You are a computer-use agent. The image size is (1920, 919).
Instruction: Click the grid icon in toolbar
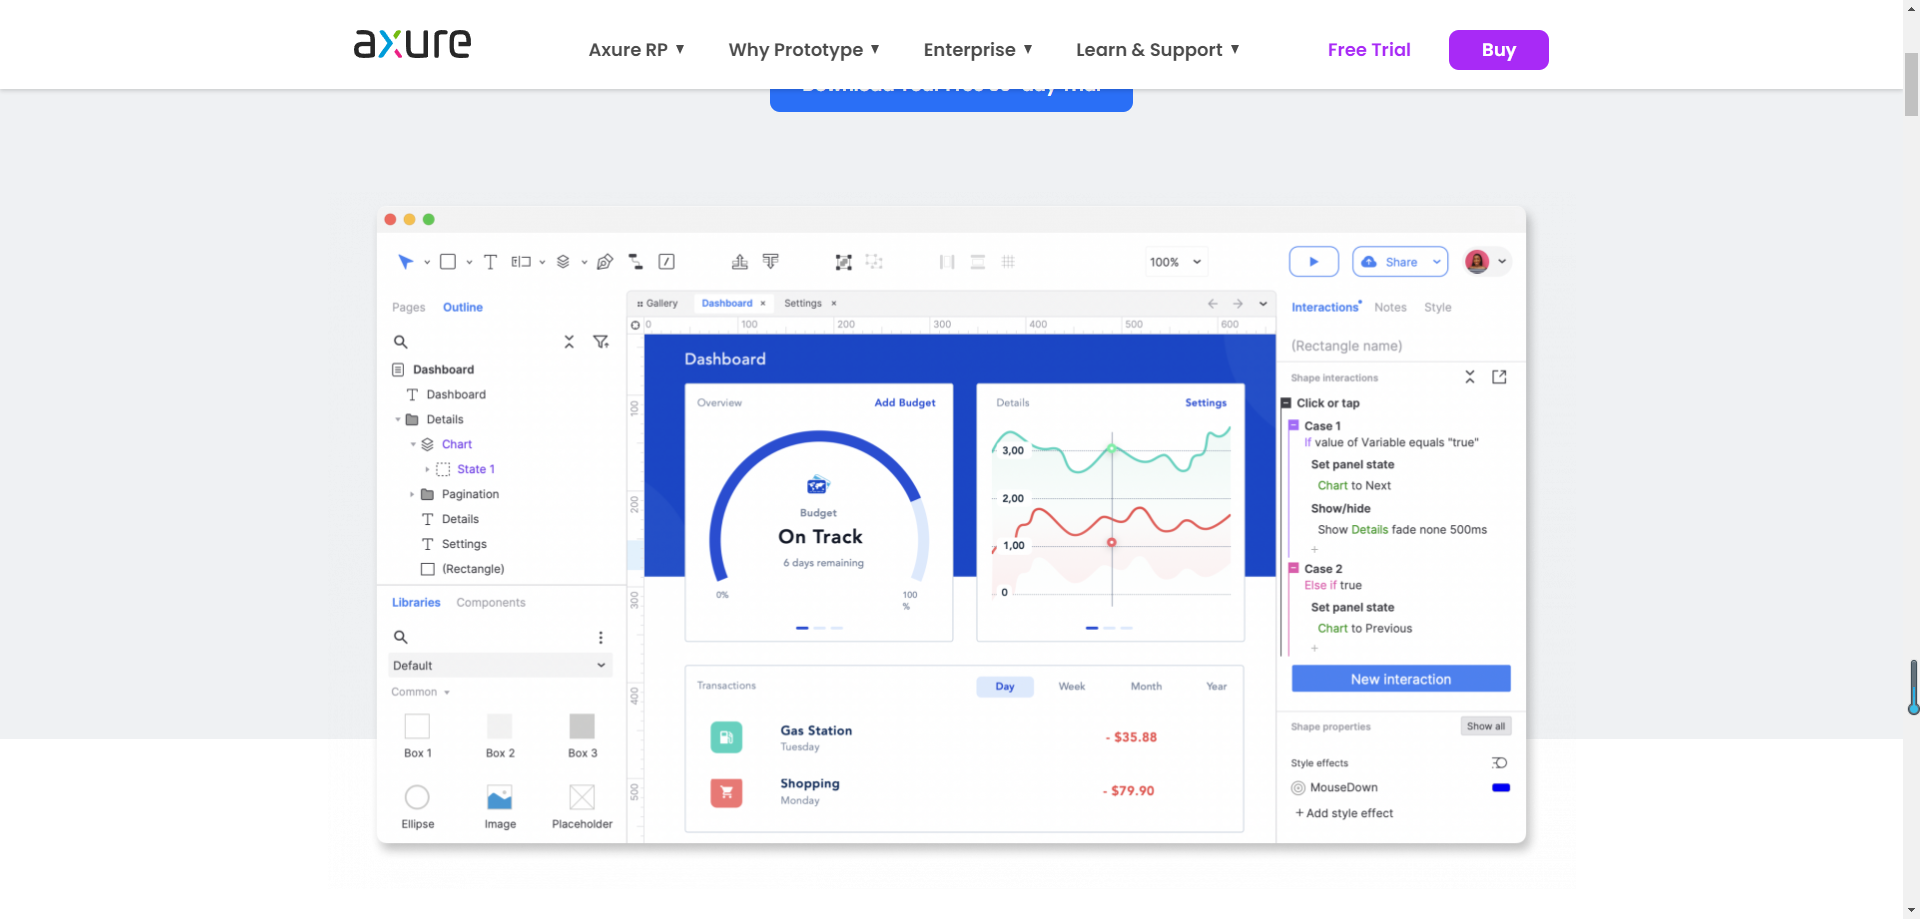point(1008,262)
